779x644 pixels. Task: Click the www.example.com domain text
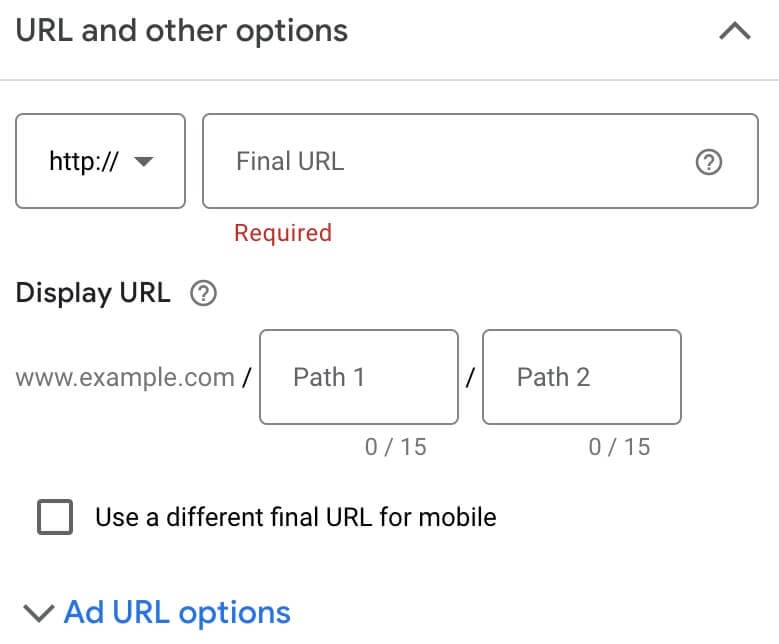tap(125, 377)
